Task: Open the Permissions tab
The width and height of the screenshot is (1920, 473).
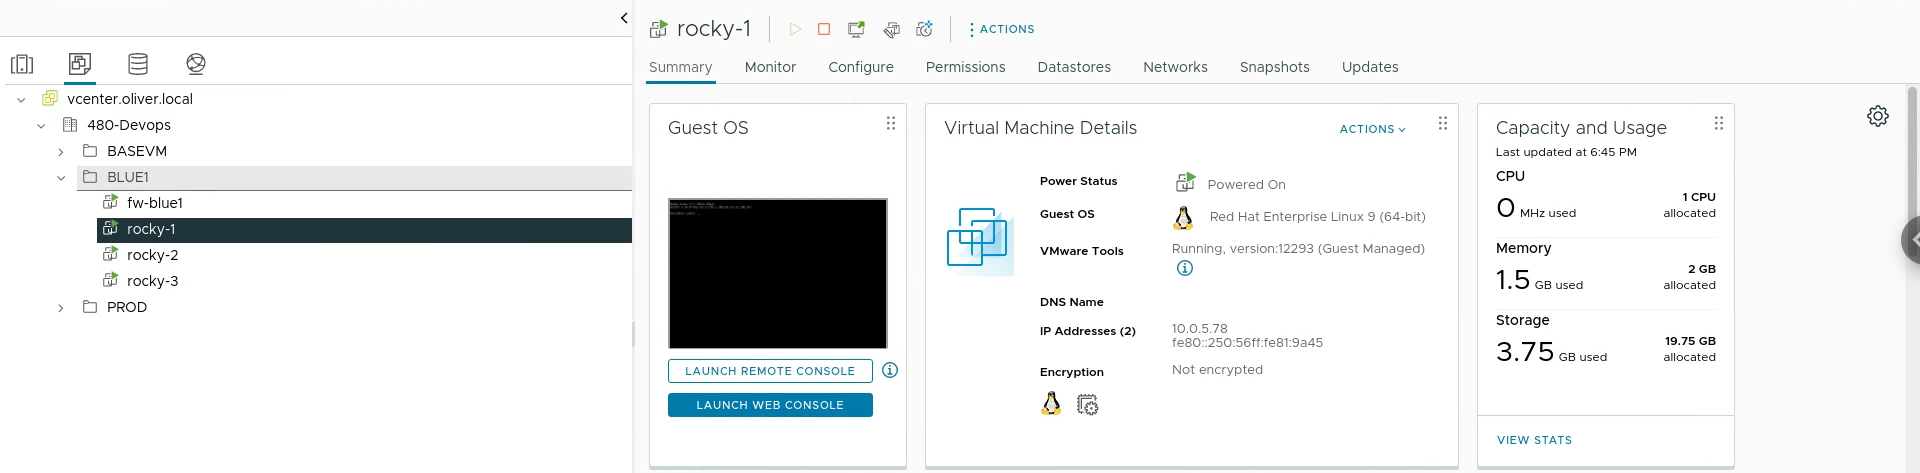Action: pyautogui.click(x=965, y=67)
